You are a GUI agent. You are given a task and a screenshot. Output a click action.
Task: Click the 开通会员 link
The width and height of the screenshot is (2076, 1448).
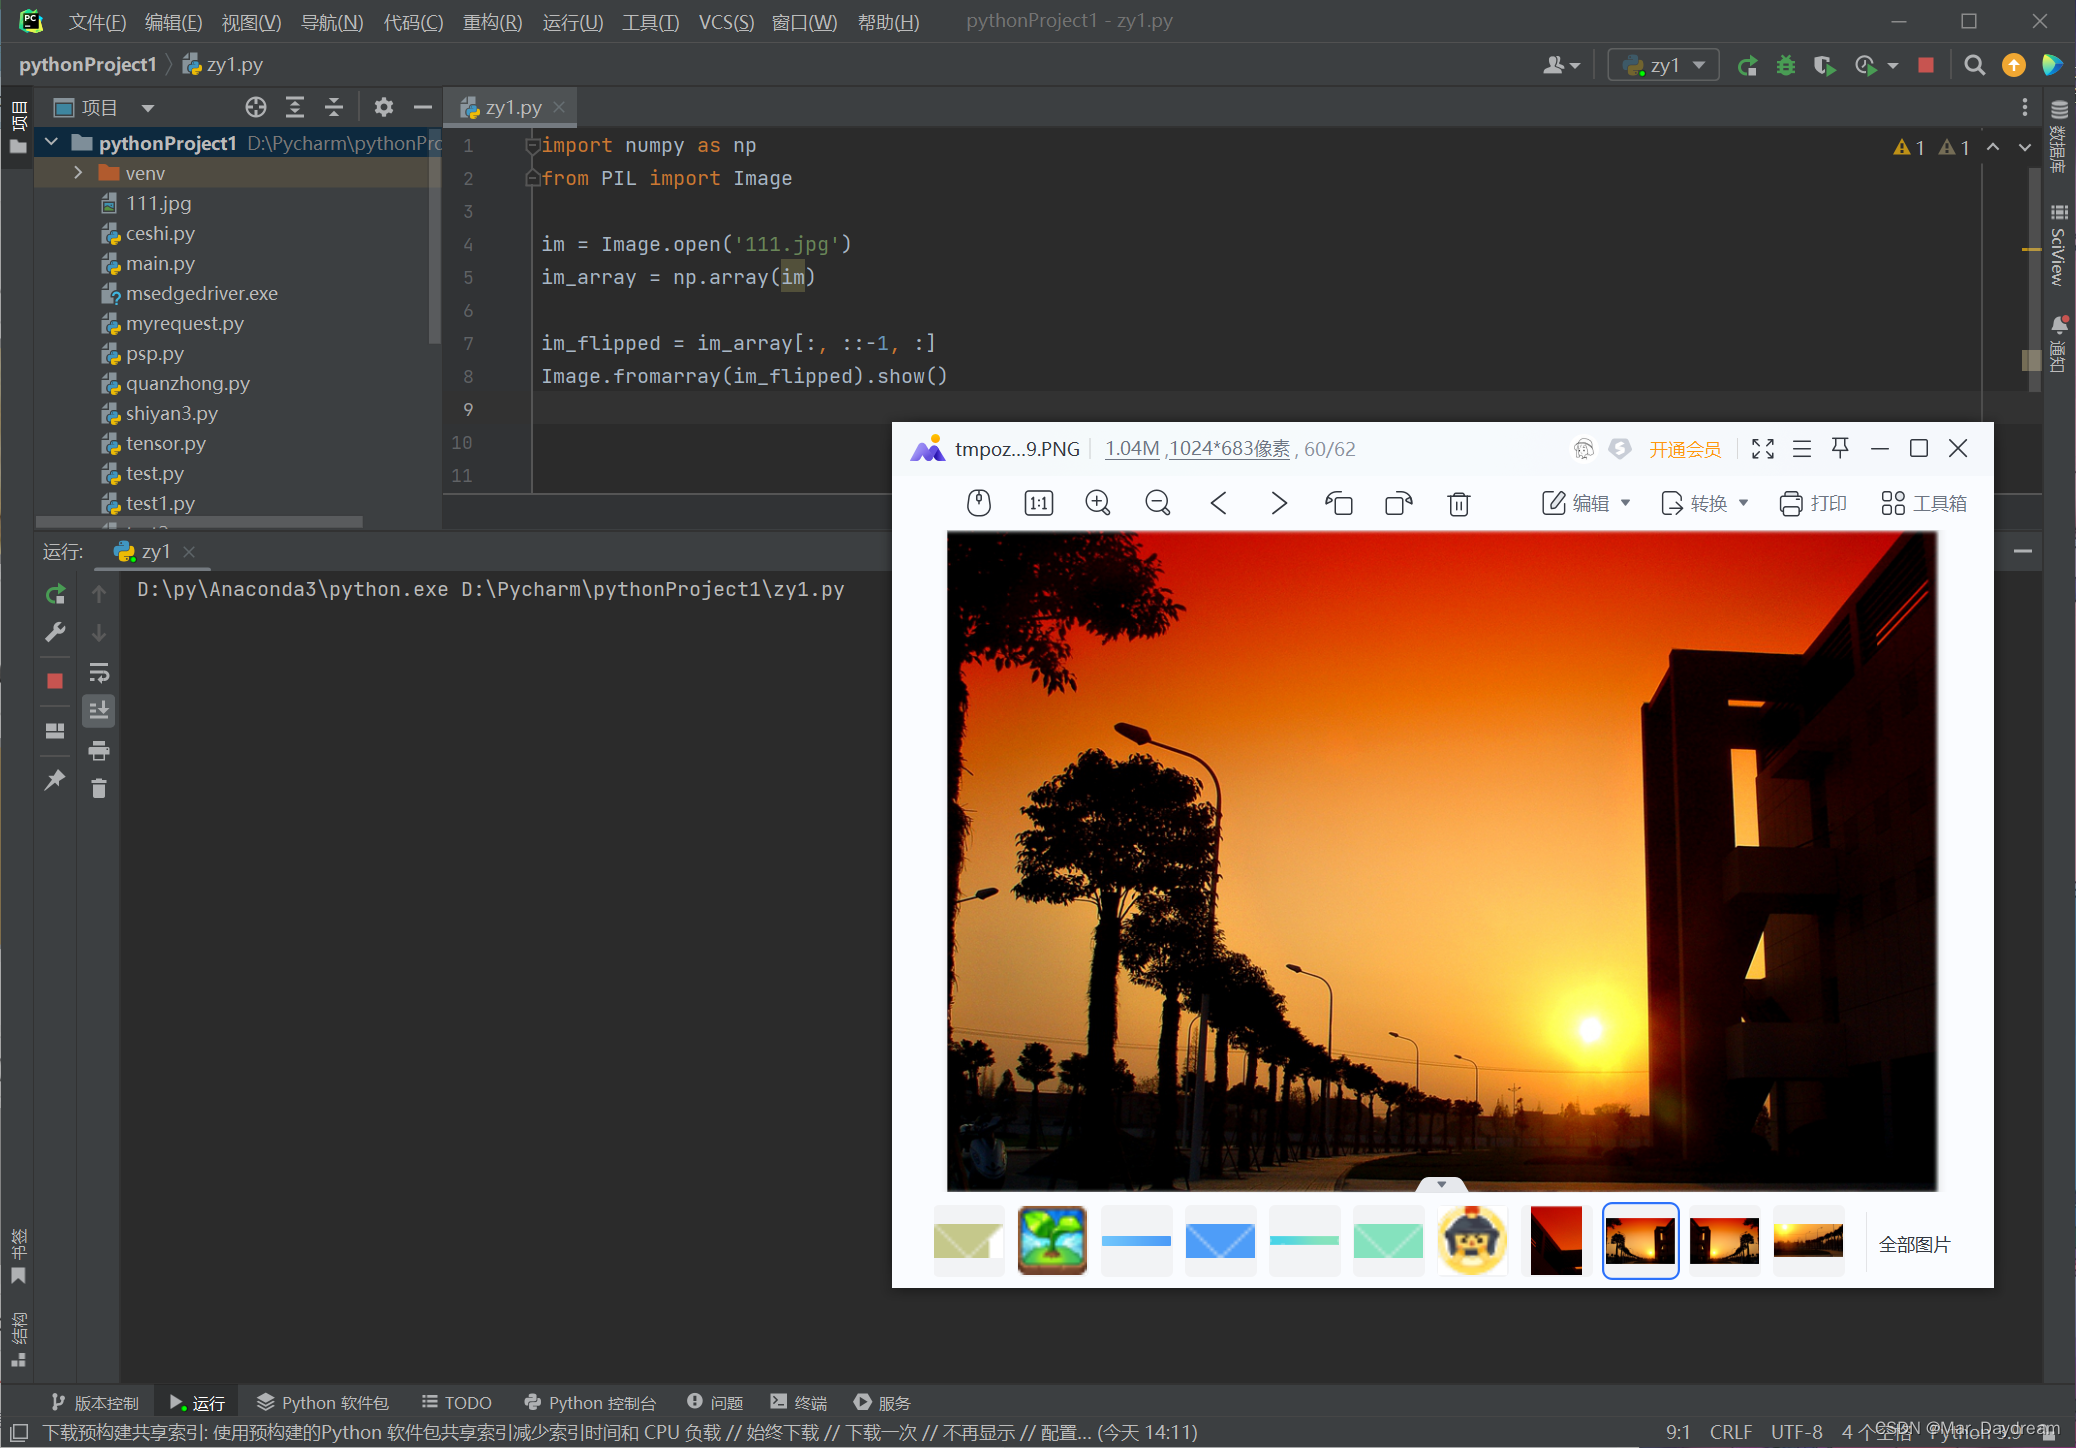1685,449
